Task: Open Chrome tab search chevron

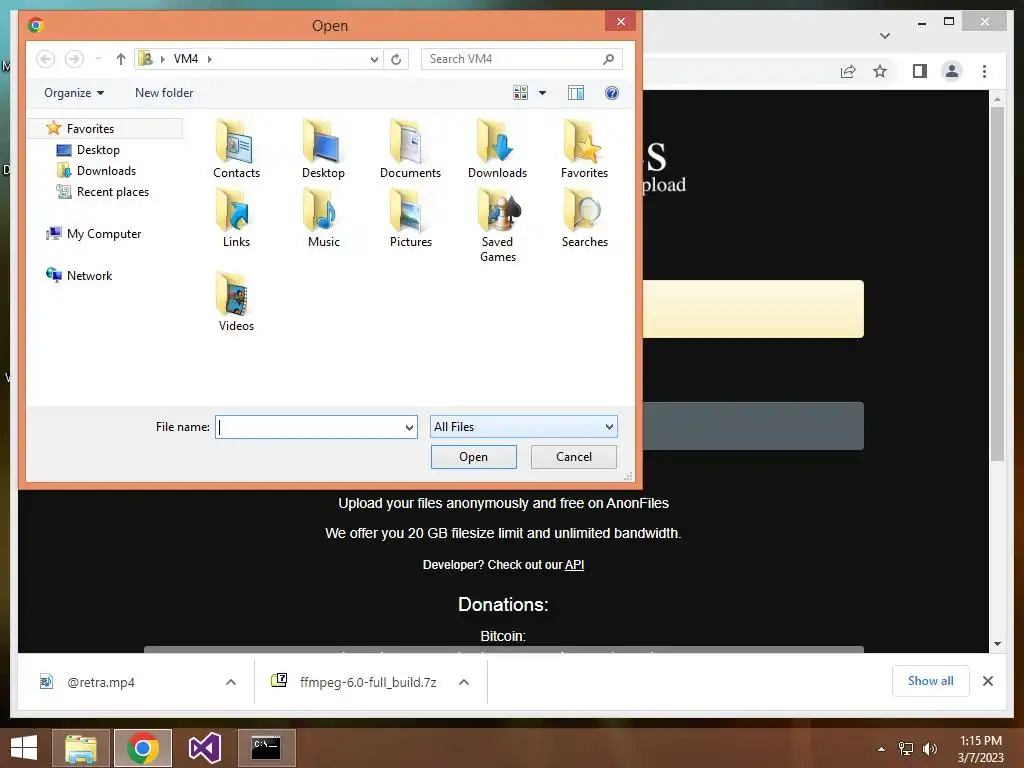Action: [885, 36]
